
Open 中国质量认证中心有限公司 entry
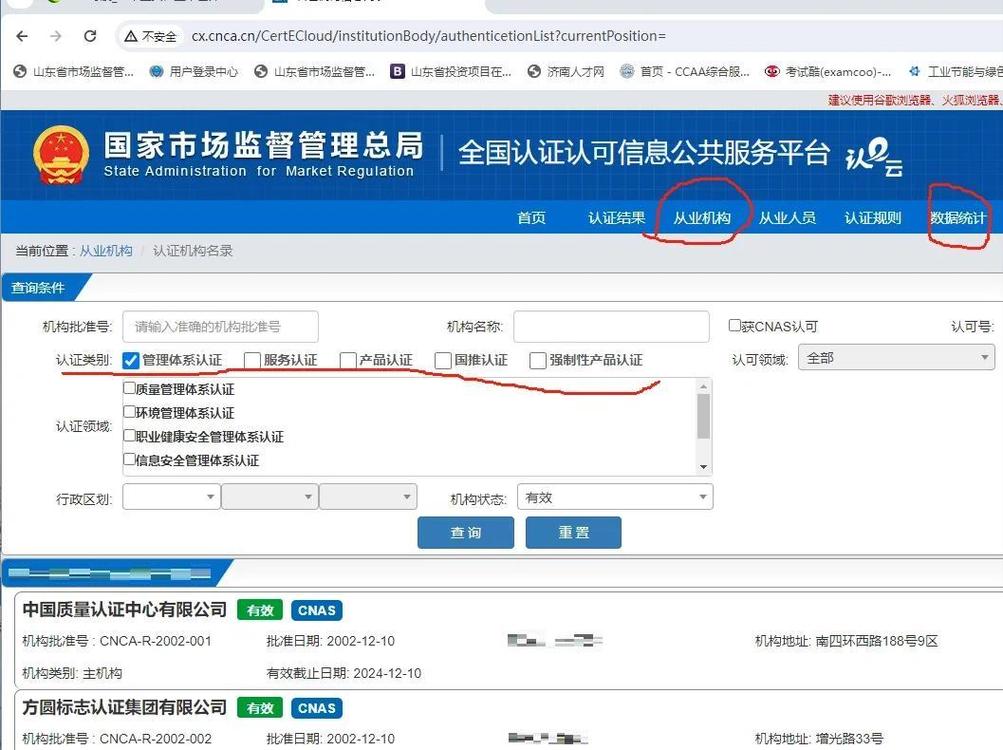[x=125, y=609]
